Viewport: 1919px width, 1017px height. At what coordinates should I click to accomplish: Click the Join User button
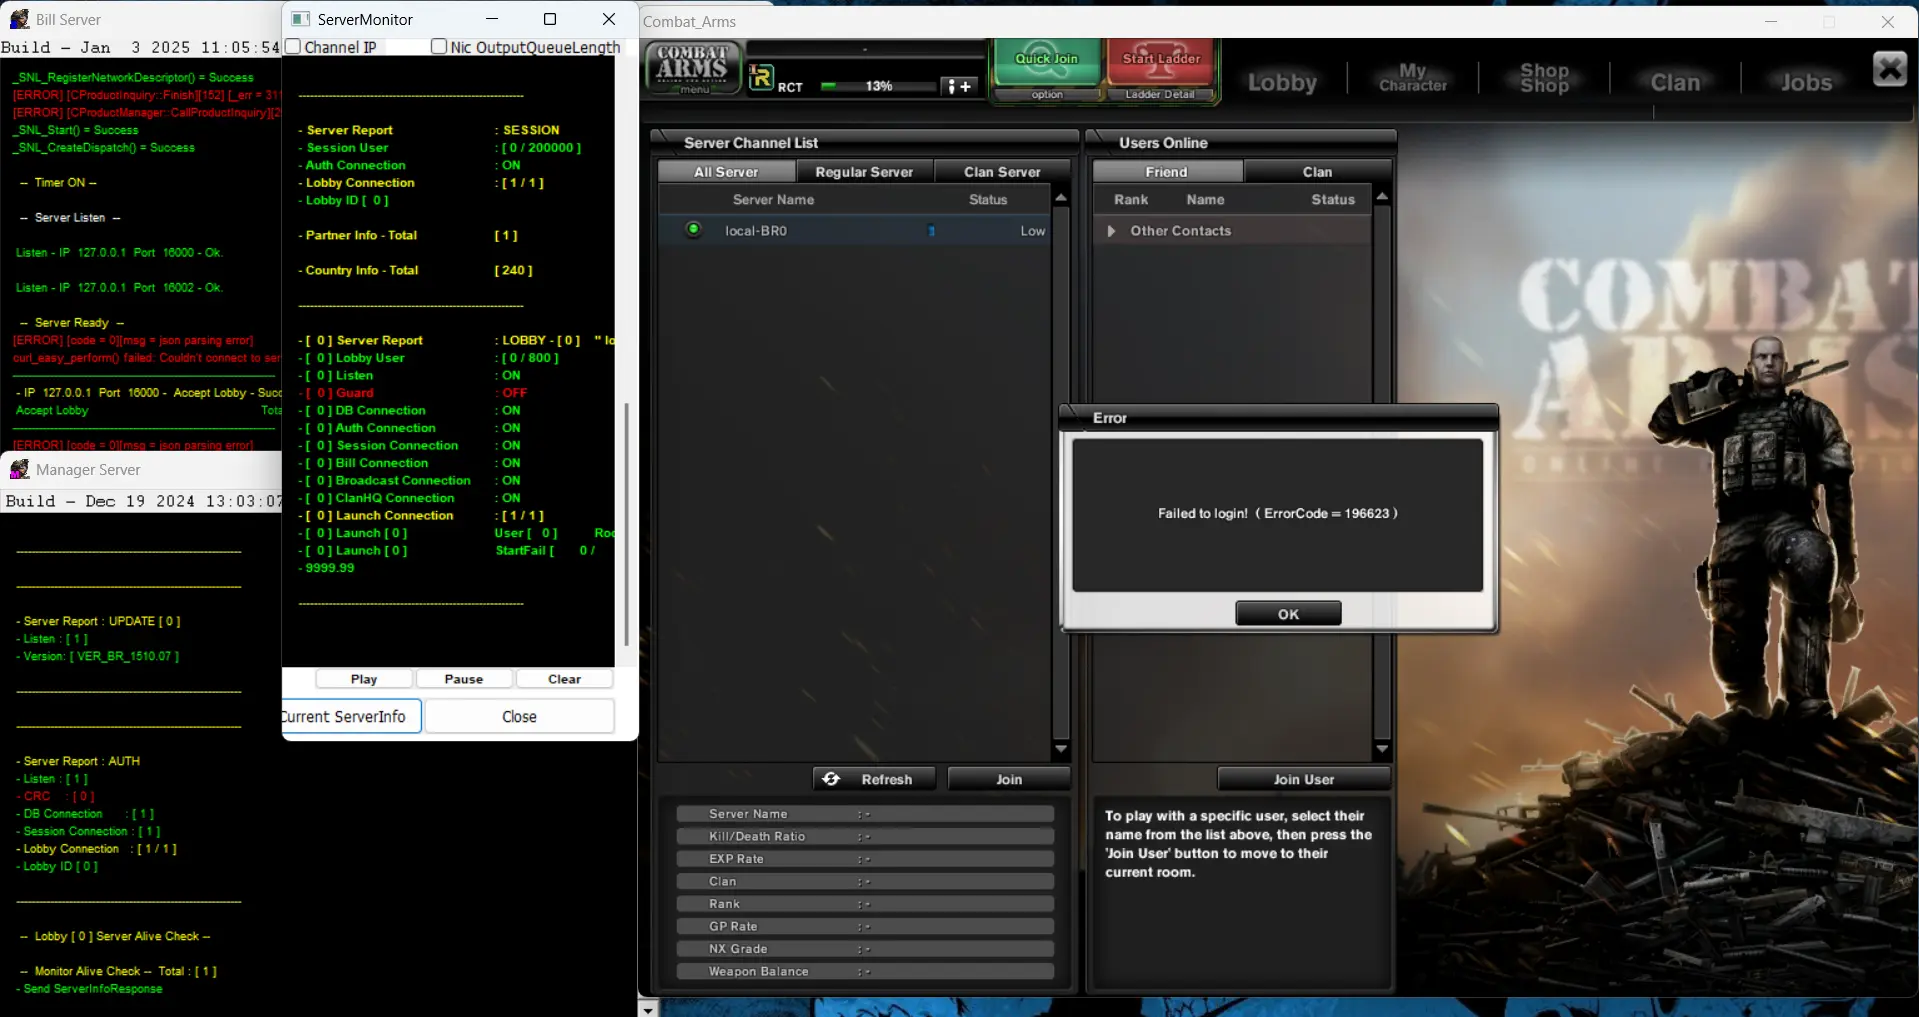point(1304,779)
